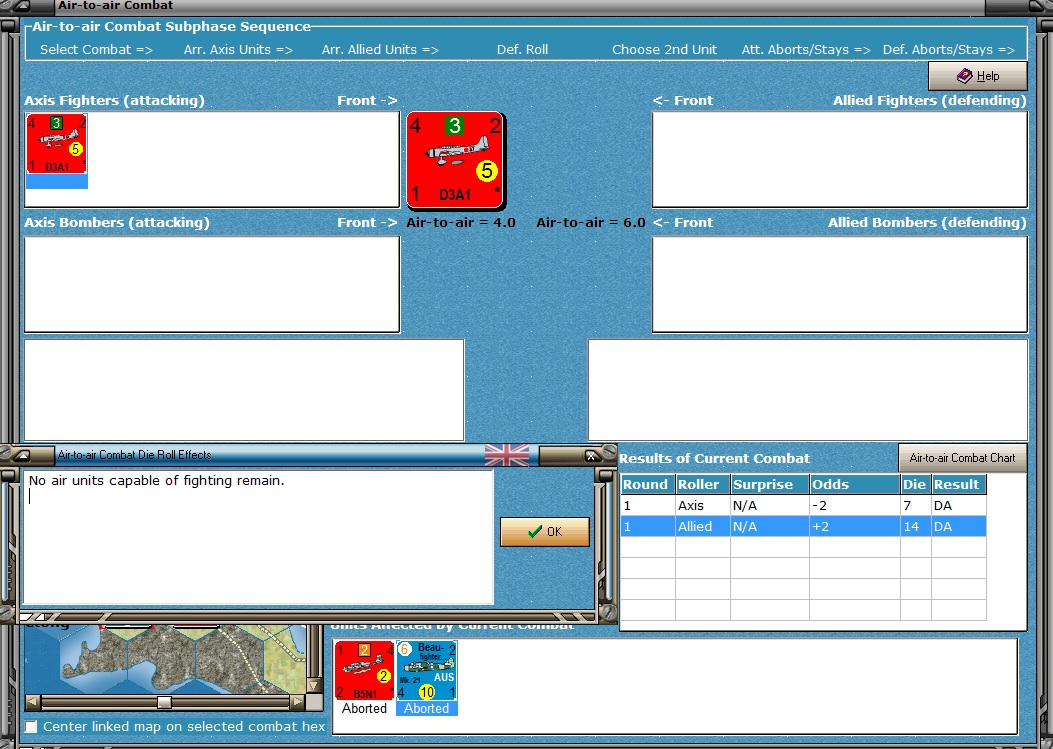Click the Att. Aborts/Stays subphase step
The image size is (1053, 749).
click(x=806, y=50)
